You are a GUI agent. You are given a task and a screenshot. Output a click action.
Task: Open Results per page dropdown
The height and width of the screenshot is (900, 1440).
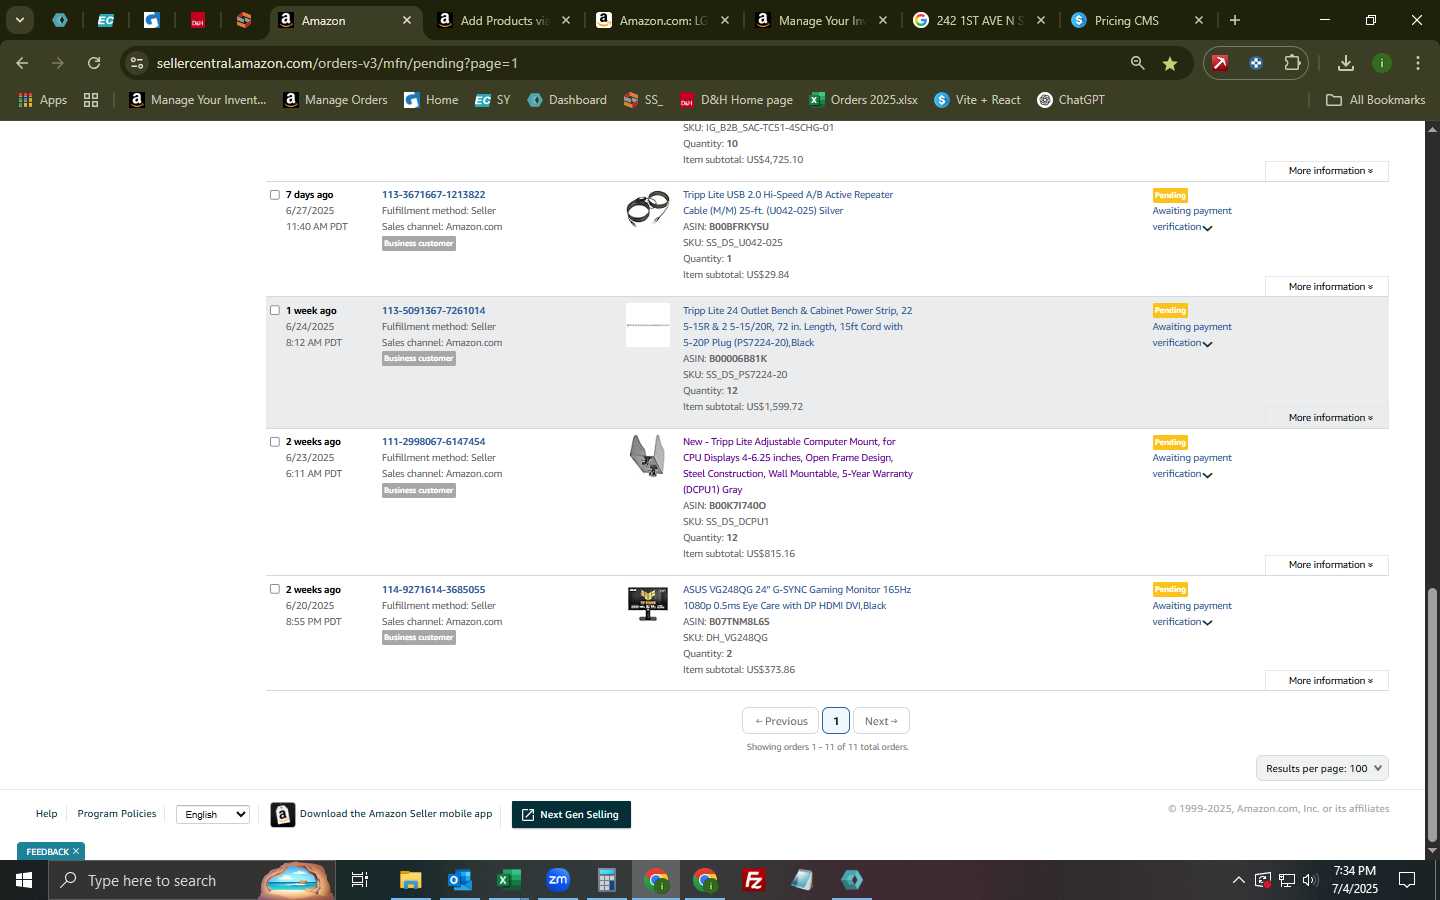(1322, 768)
